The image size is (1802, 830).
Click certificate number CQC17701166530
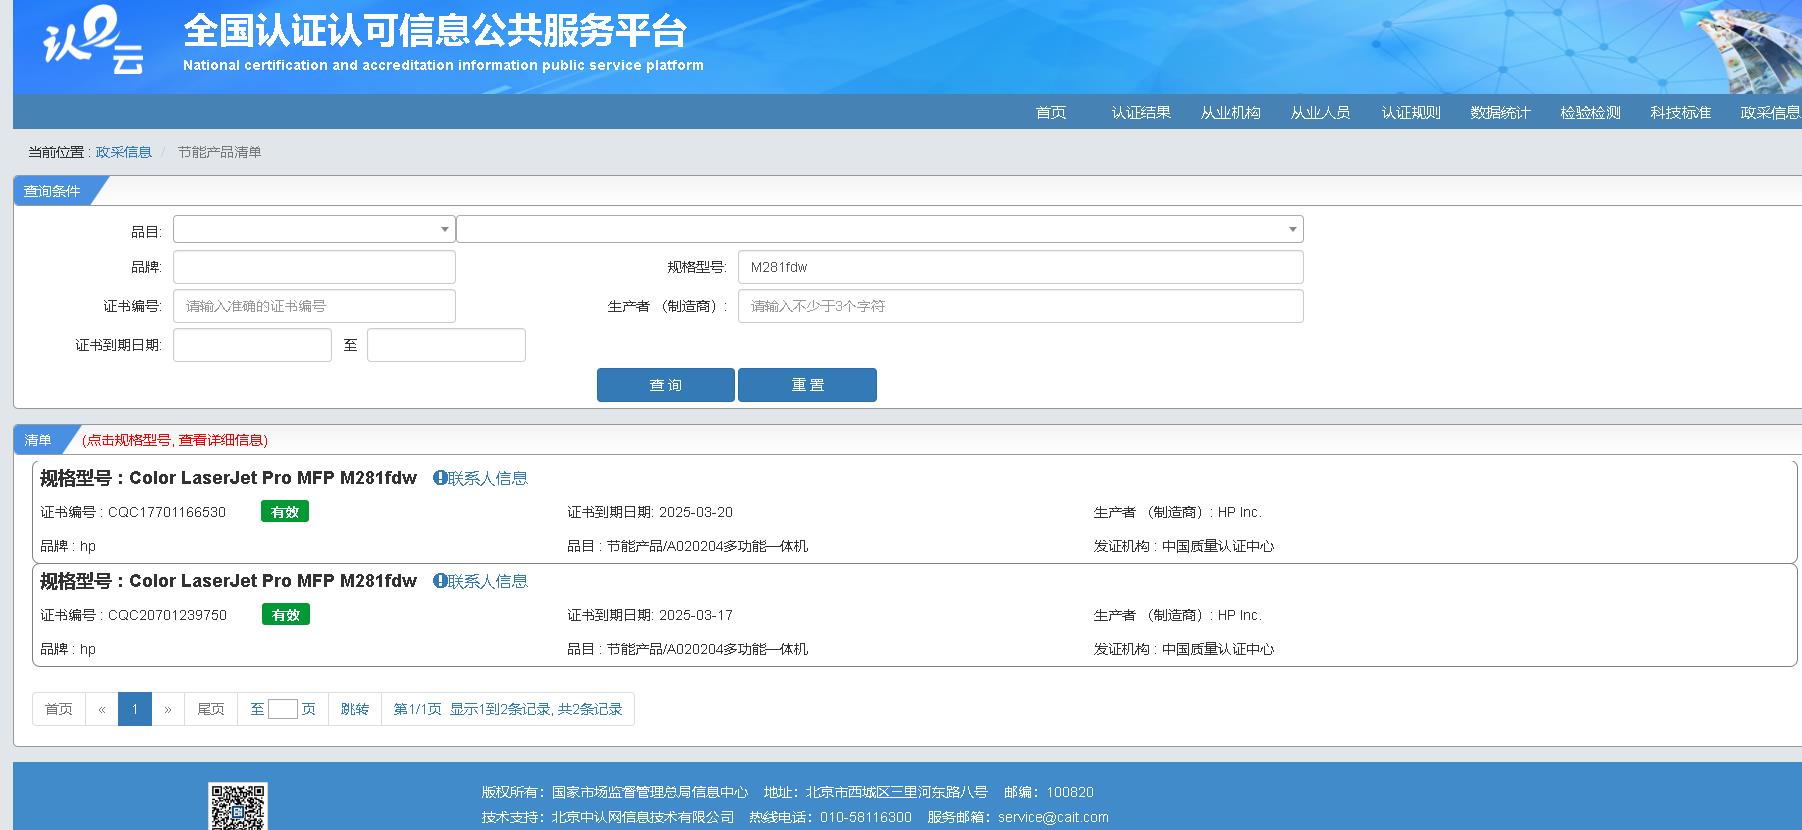(167, 512)
